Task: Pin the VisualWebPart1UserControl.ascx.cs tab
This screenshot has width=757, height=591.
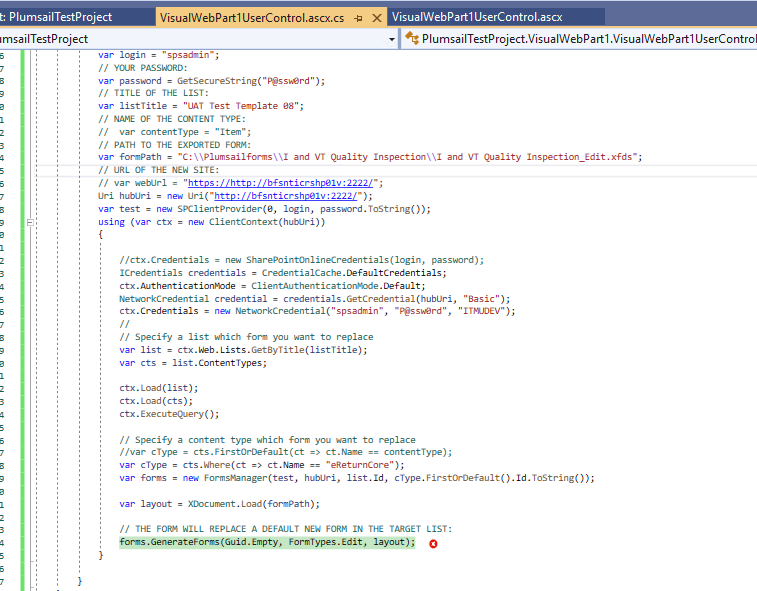Action: pos(359,18)
